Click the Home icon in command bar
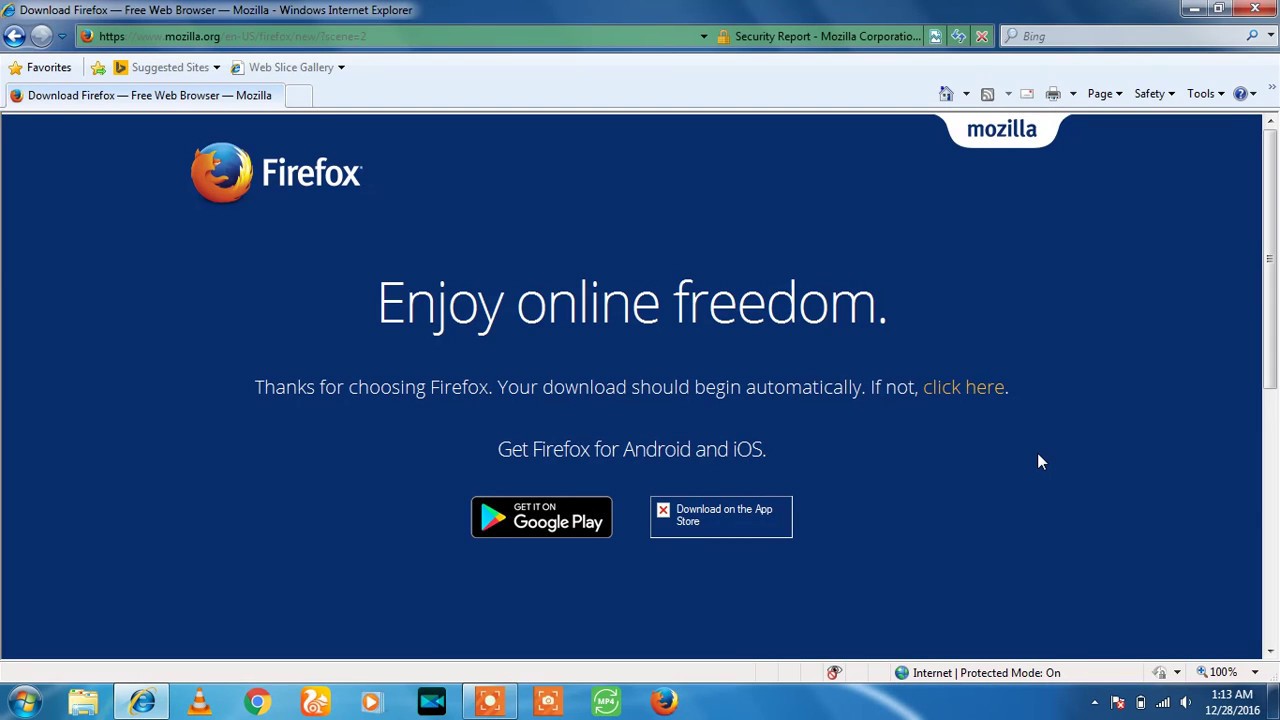Image resolution: width=1280 pixels, height=720 pixels. [x=946, y=94]
